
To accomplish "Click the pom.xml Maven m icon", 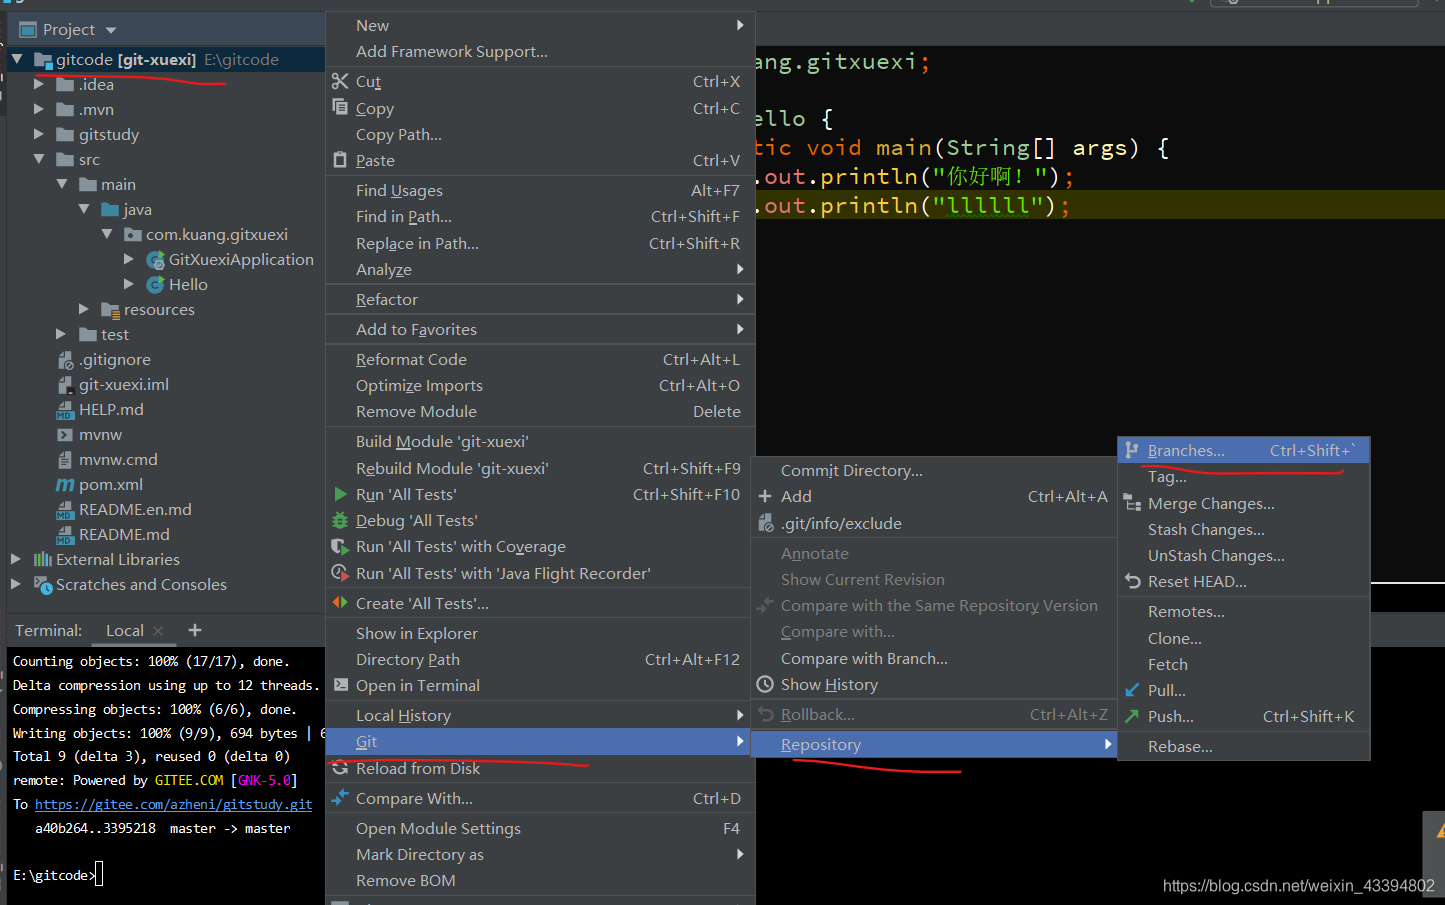I will click(x=65, y=484).
